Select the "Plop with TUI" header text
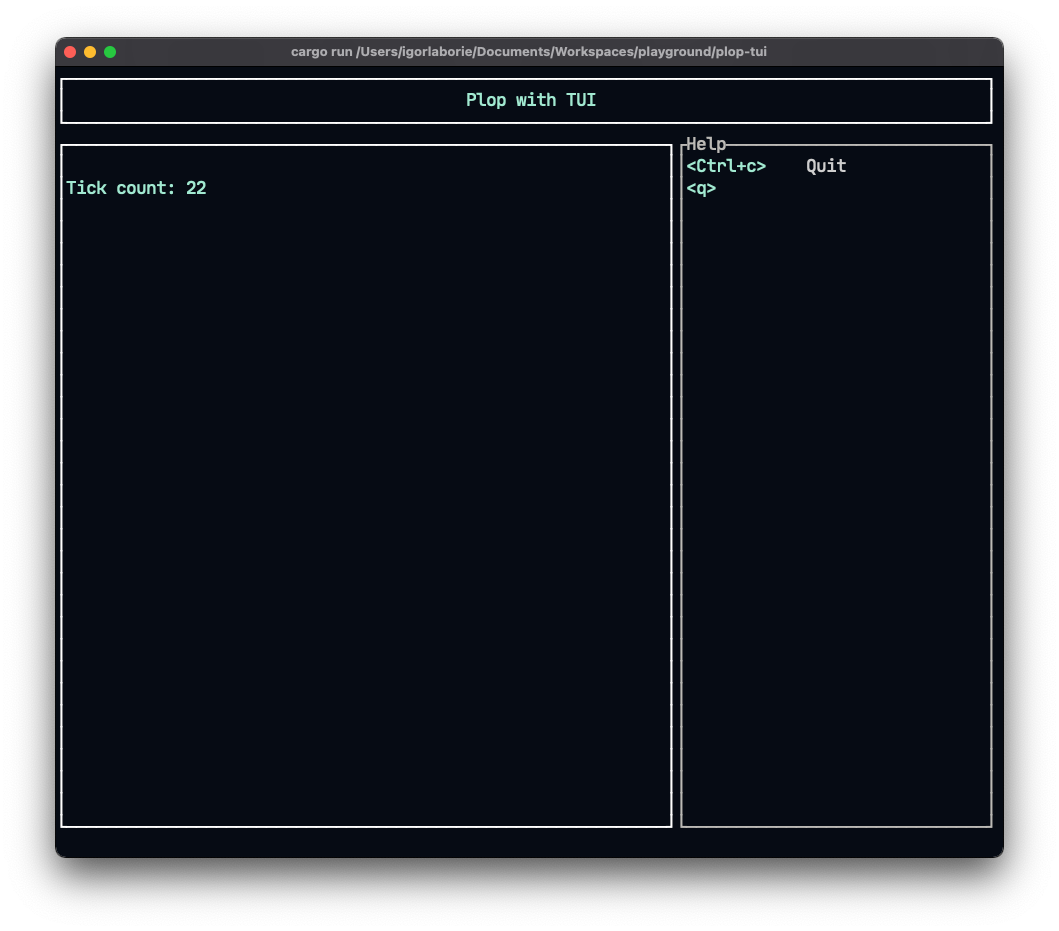This screenshot has height=931, width=1059. [530, 100]
